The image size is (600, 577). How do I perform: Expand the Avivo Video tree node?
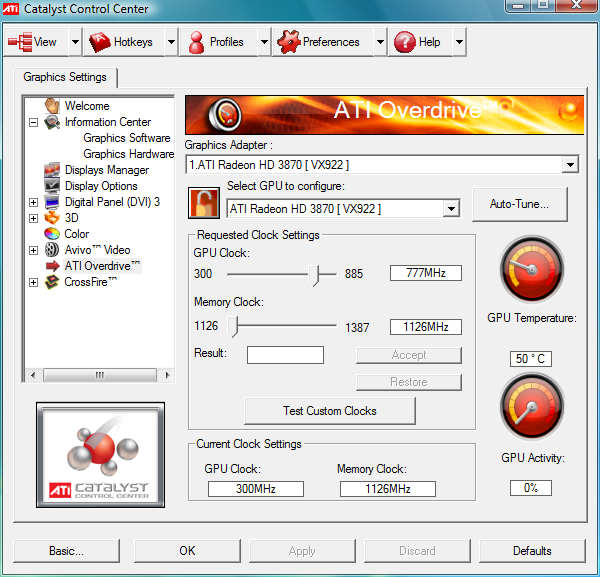[x=34, y=250]
